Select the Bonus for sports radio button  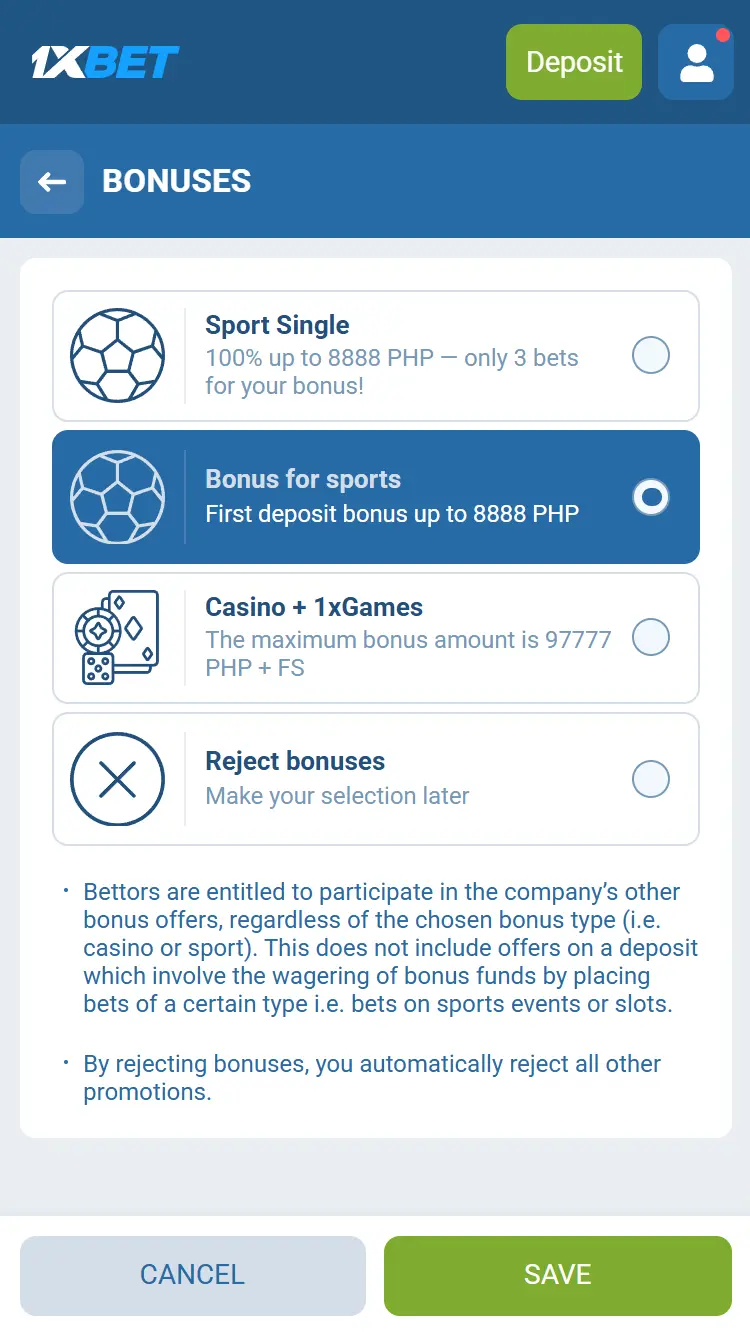pyautogui.click(x=651, y=497)
